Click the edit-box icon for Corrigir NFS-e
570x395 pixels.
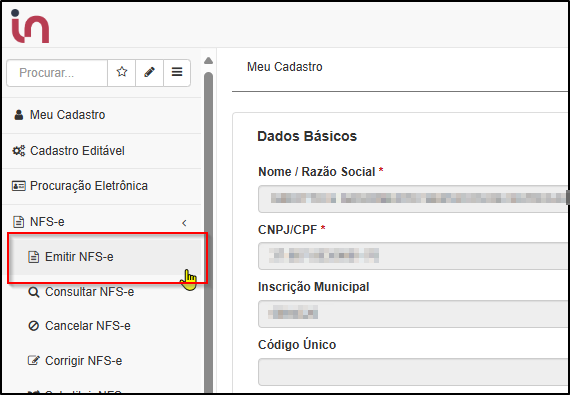(33, 360)
